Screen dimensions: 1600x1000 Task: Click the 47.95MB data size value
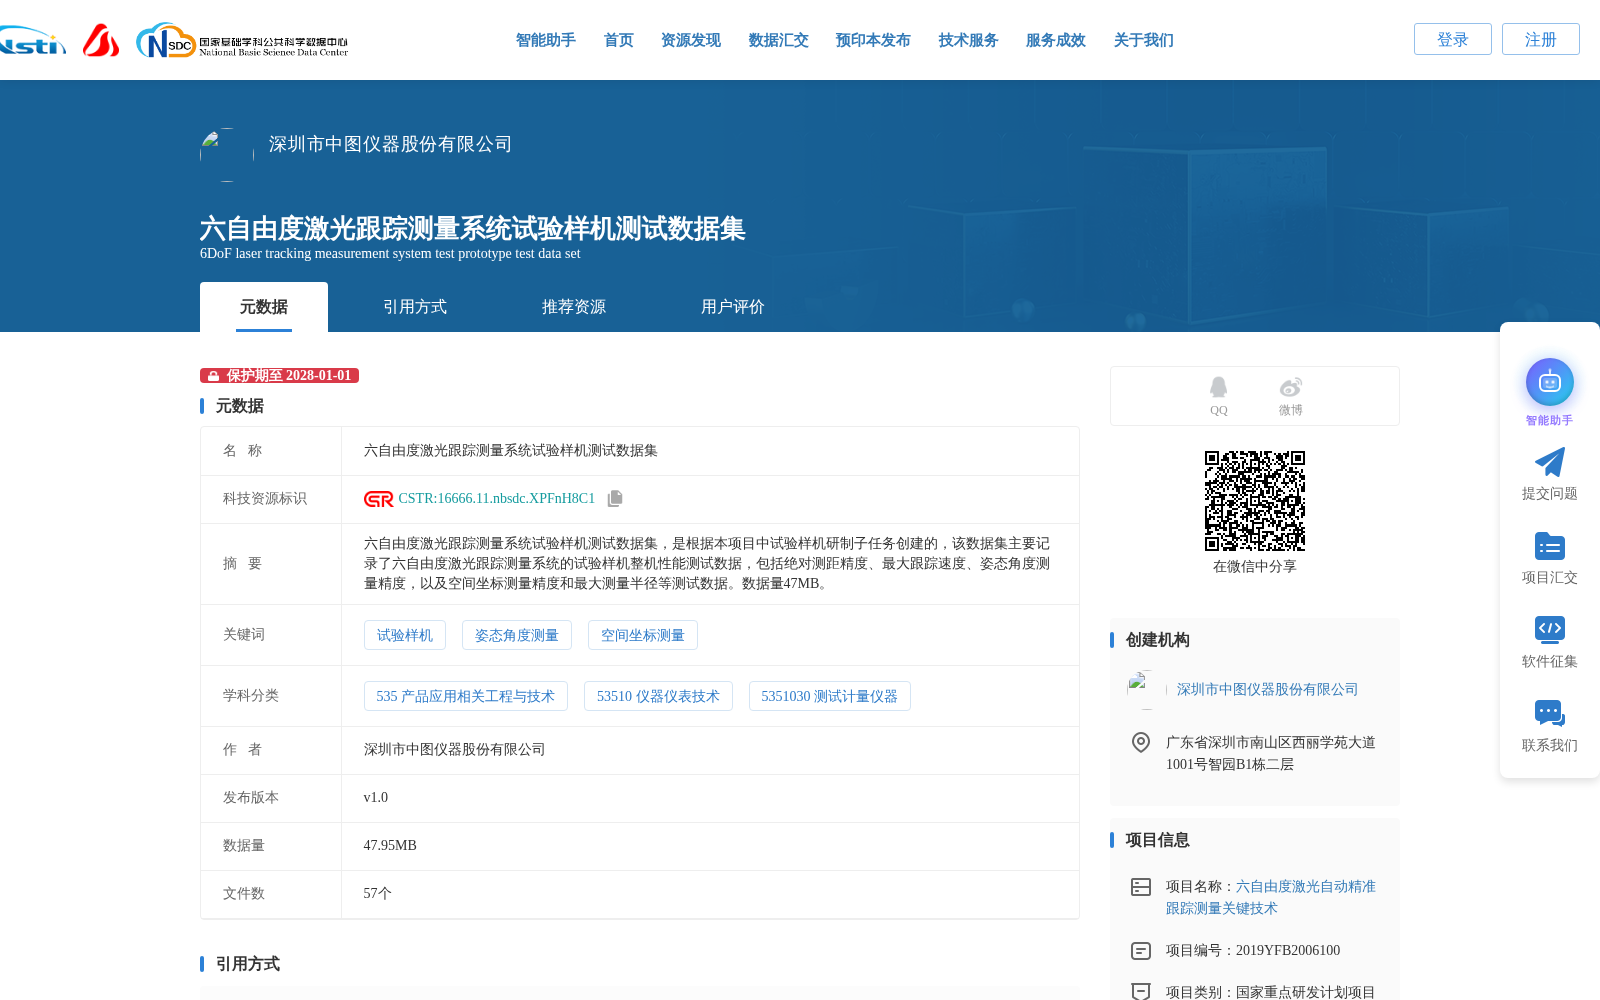click(x=390, y=846)
